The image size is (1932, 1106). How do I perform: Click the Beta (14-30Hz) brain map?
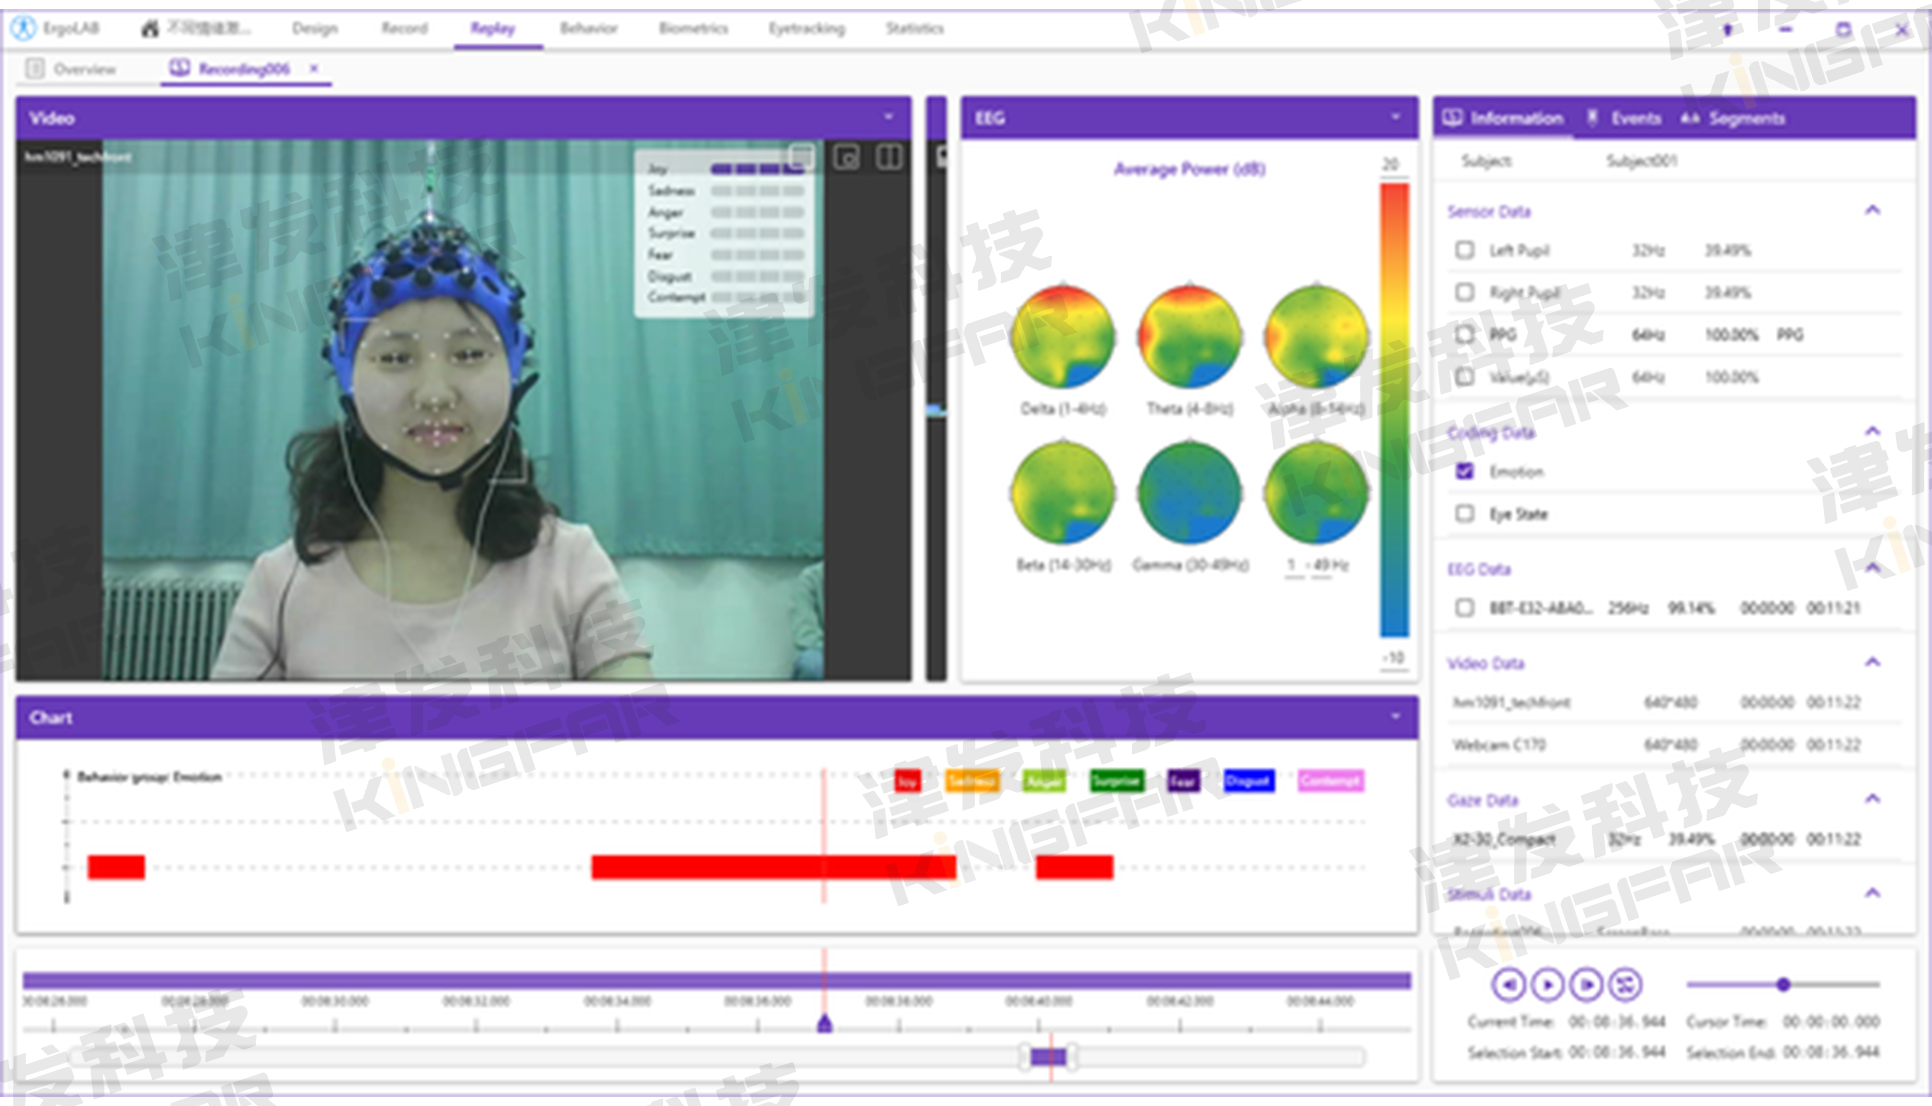coord(1062,492)
